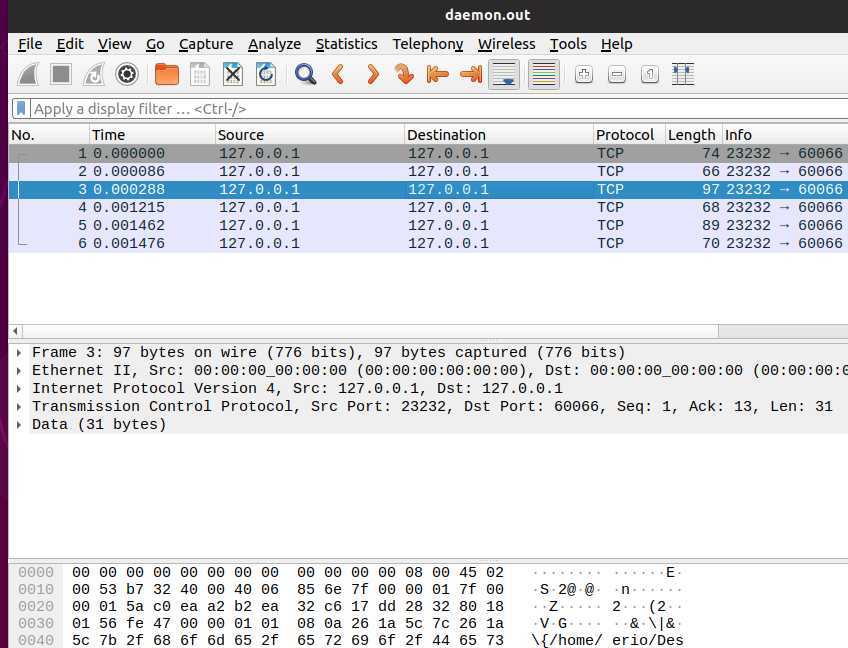Click the shark fin start capture icon
The image size is (848, 648).
(x=28, y=74)
